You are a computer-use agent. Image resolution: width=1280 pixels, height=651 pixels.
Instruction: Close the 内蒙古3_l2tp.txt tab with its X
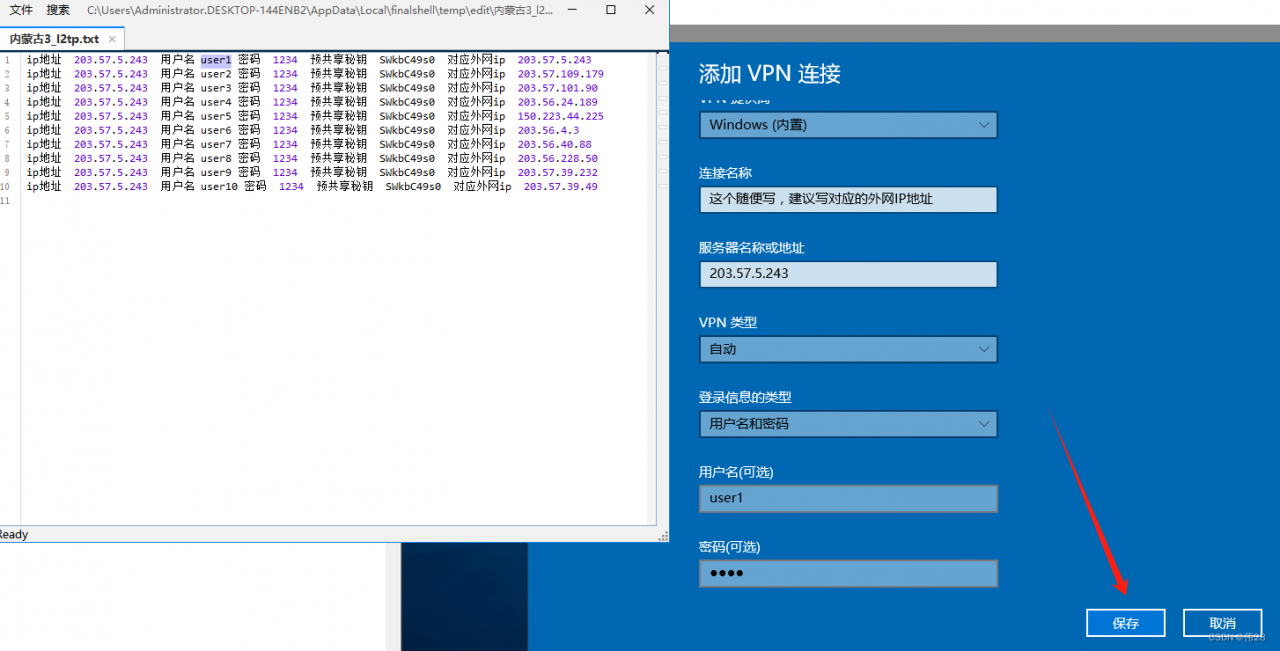[112, 40]
